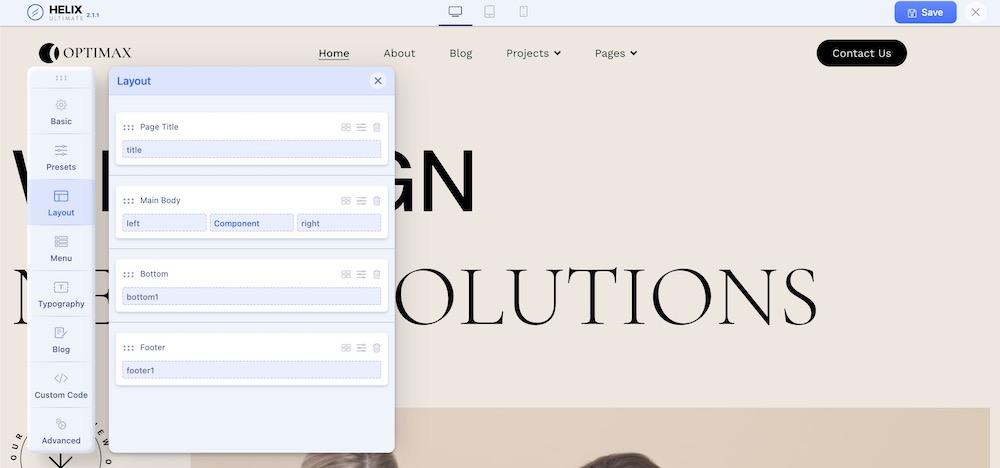Open row settings for Bottom row
Image resolution: width=1000 pixels, height=468 pixels.
click(361, 274)
